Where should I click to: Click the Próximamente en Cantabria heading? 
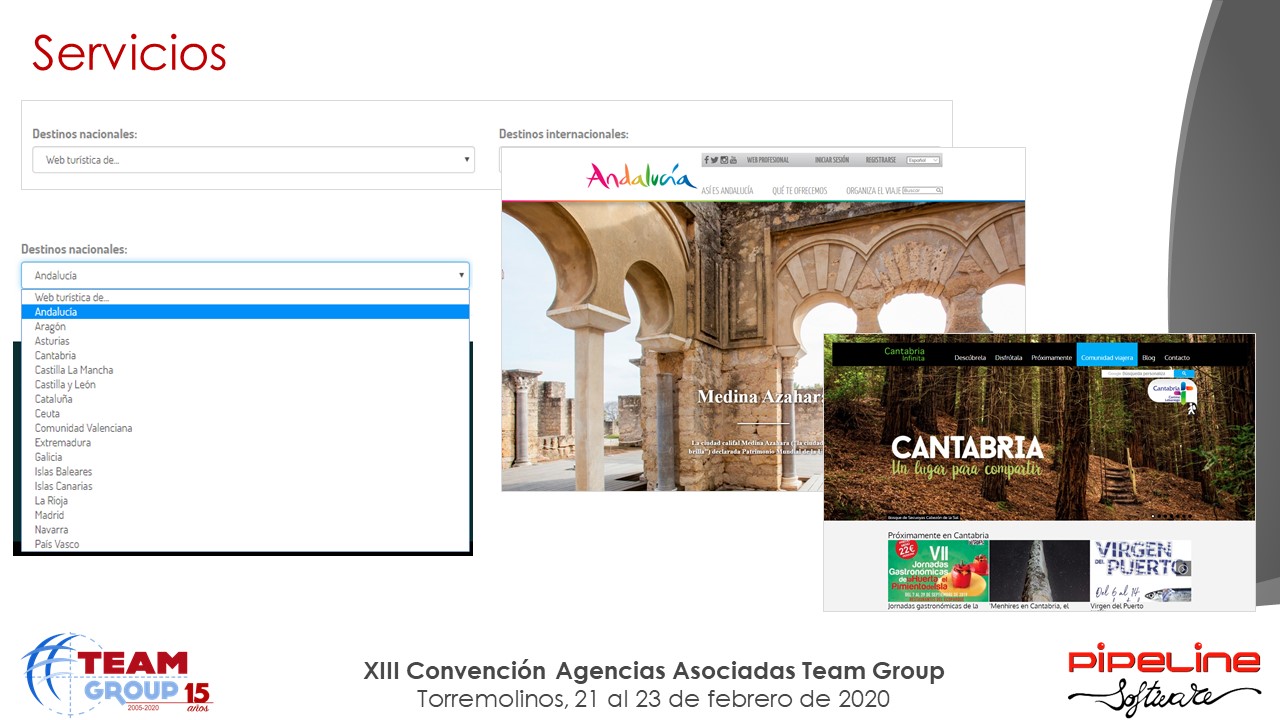[x=938, y=535]
